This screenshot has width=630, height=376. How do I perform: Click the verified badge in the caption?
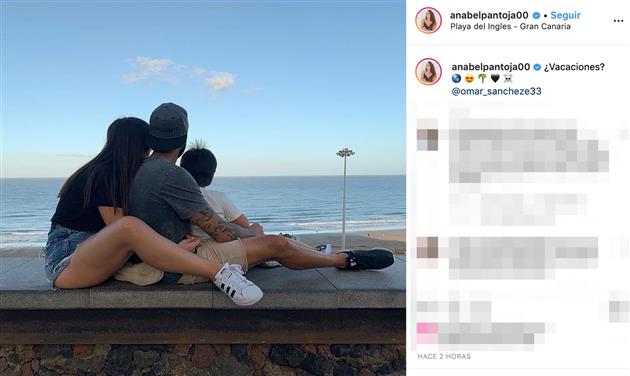[537, 67]
